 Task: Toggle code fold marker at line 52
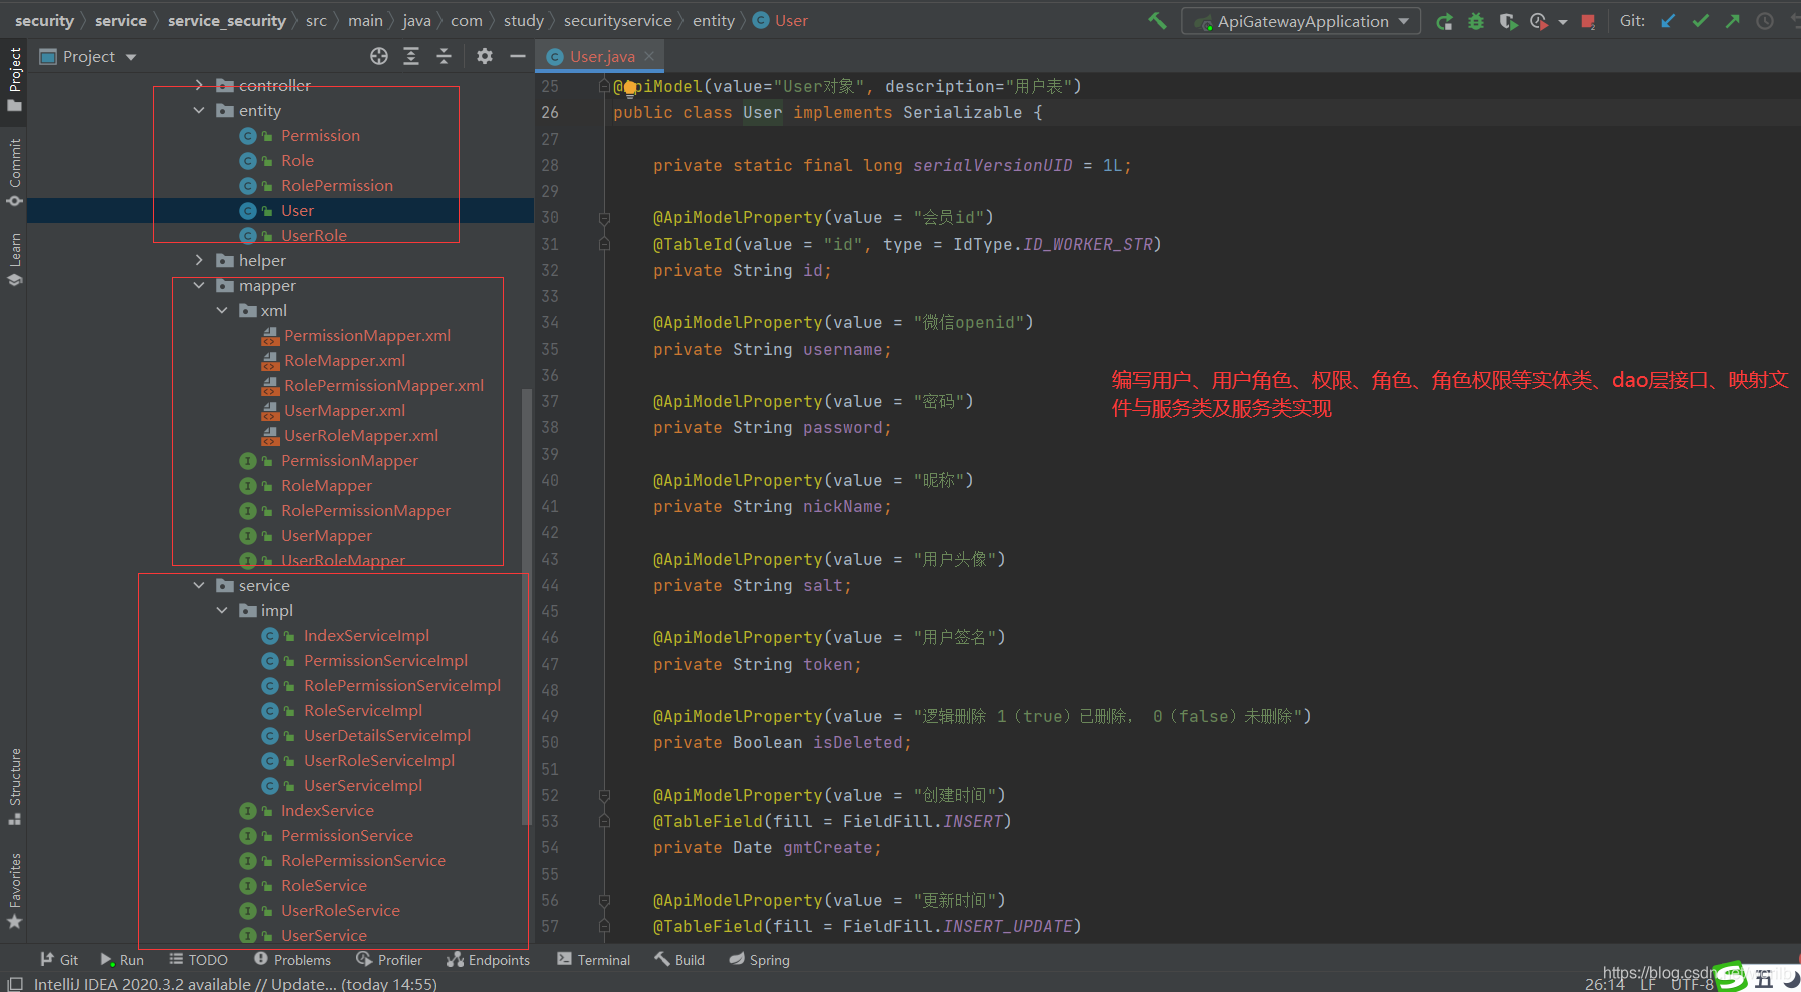coord(604,795)
